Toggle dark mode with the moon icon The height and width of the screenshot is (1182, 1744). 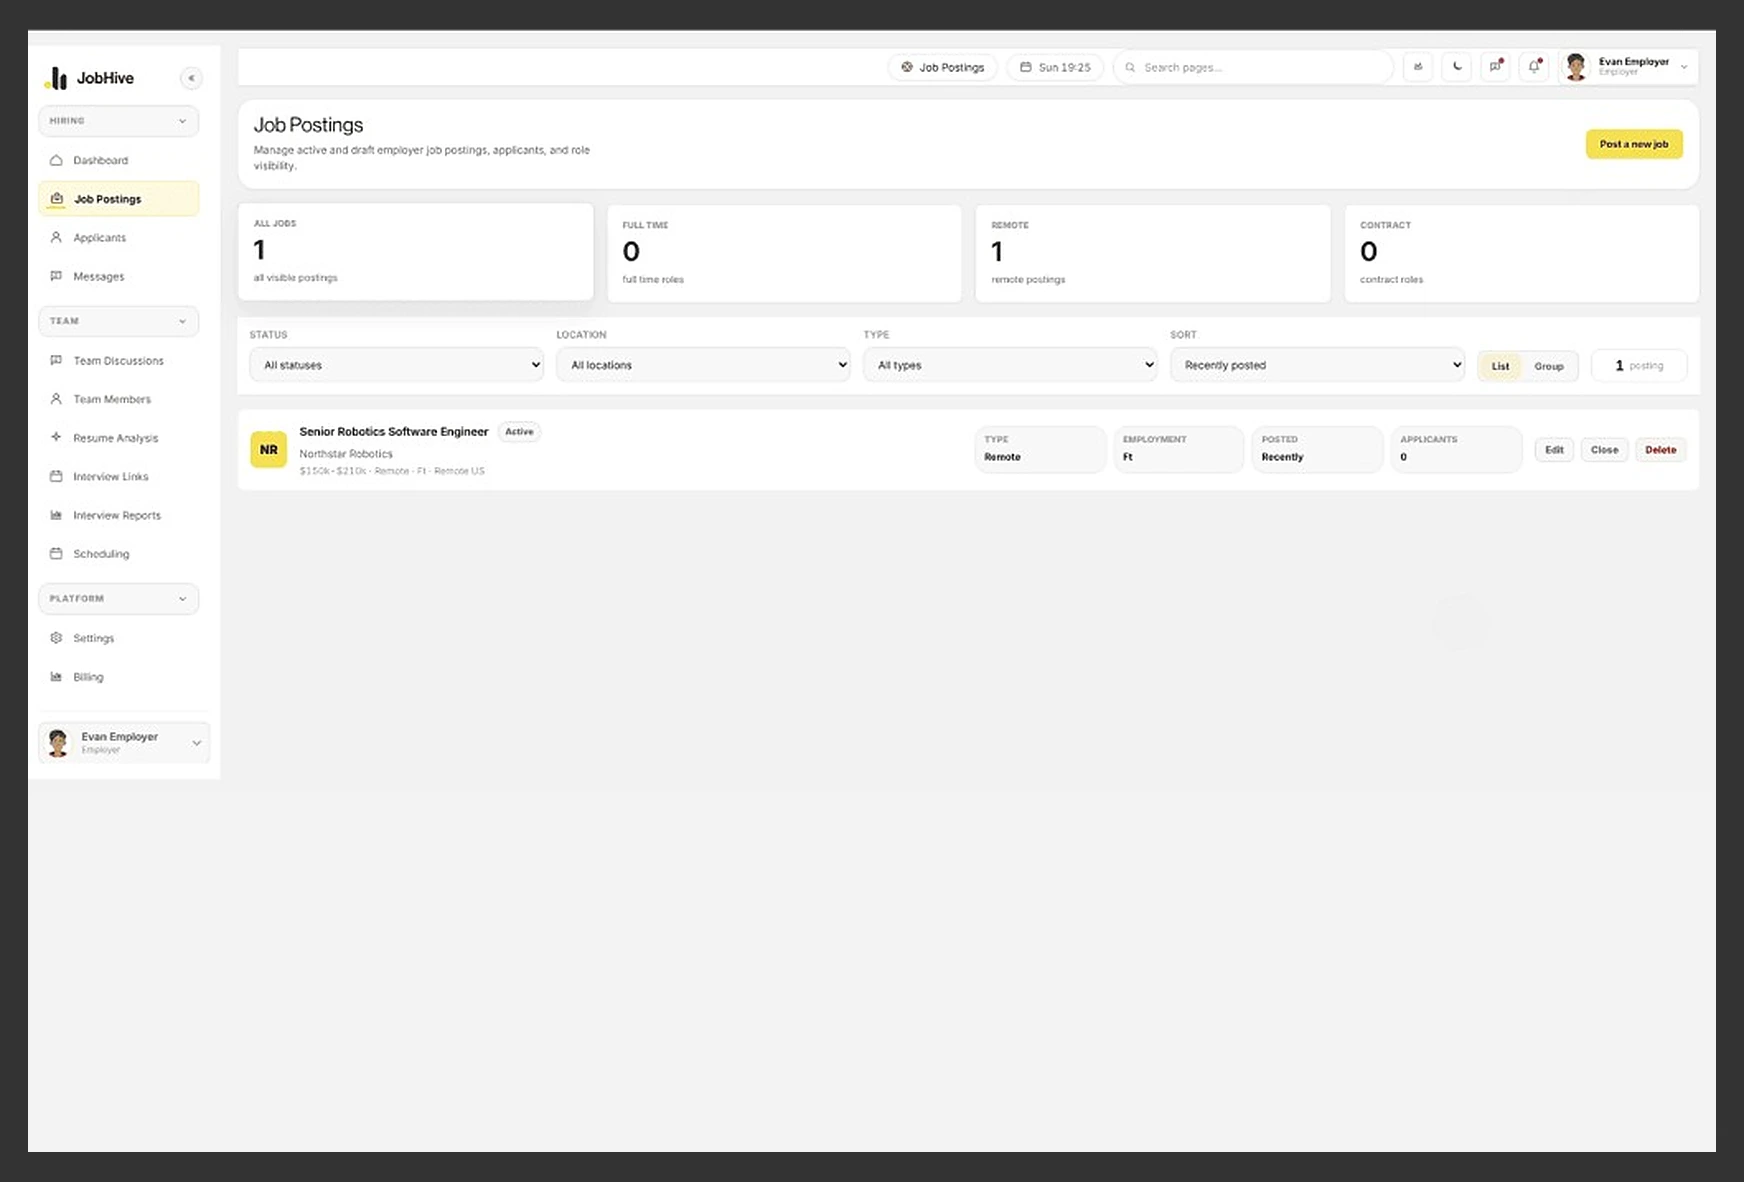(x=1457, y=67)
